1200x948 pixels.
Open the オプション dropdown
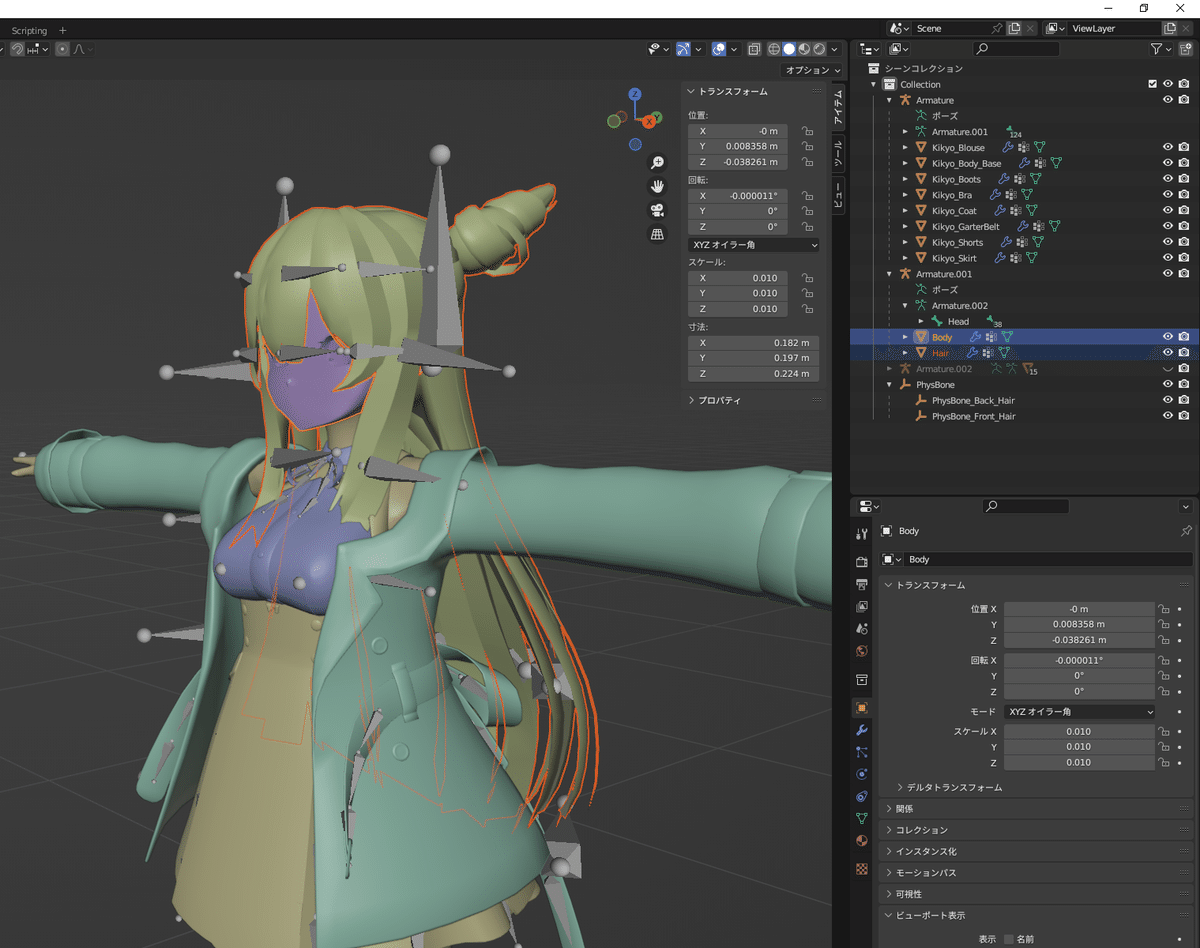tap(813, 70)
